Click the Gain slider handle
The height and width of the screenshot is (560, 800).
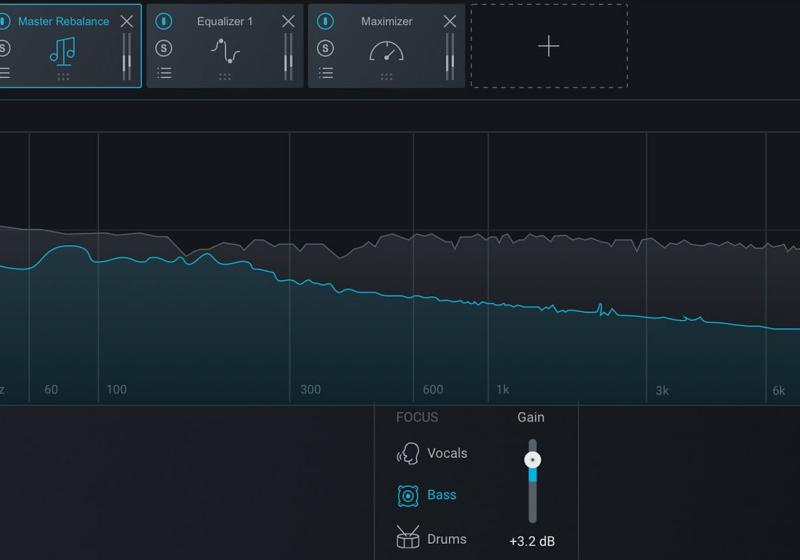coord(533,460)
